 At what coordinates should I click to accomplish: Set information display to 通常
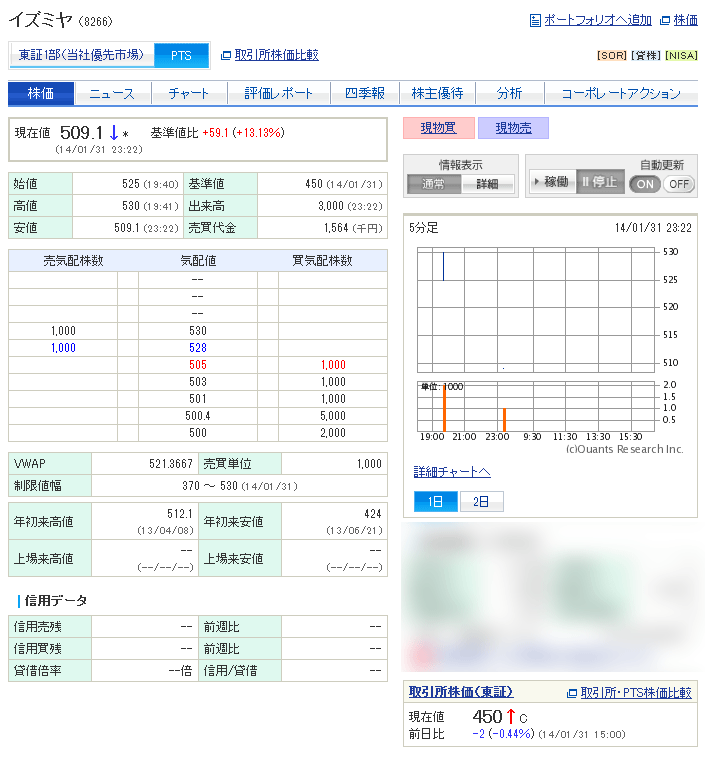point(434,184)
